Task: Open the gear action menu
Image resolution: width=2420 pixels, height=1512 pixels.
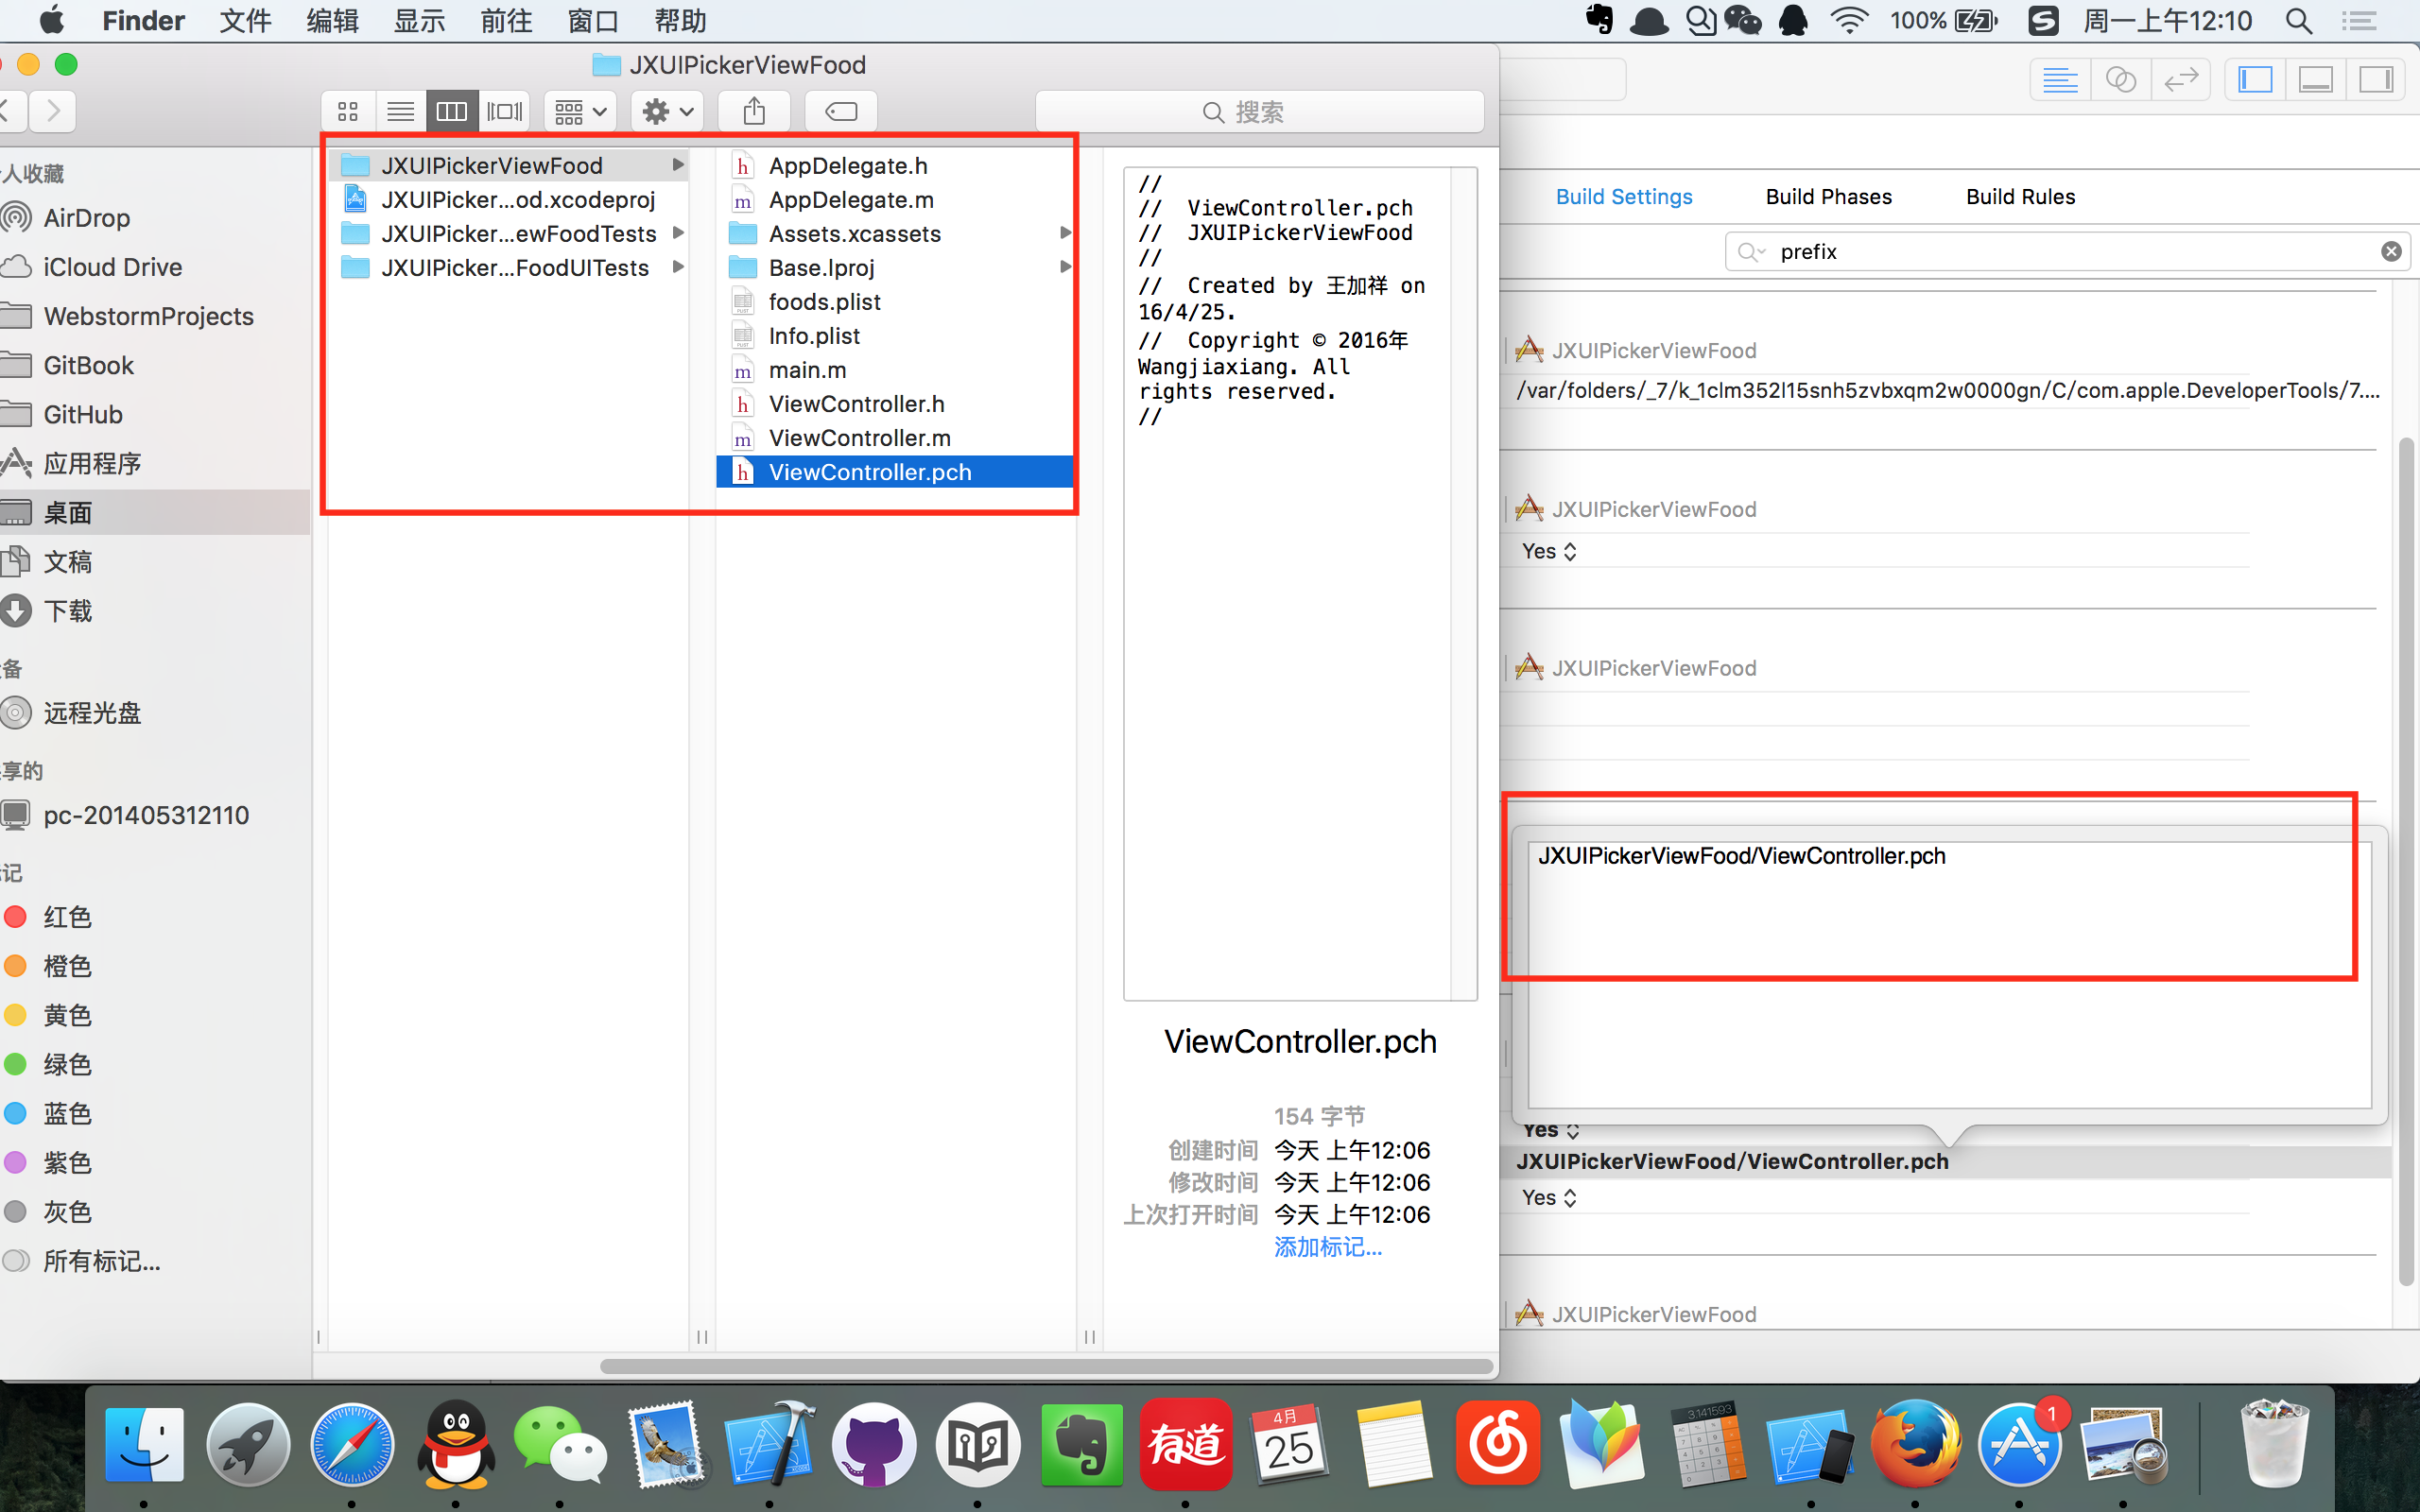Action: coord(667,112)
